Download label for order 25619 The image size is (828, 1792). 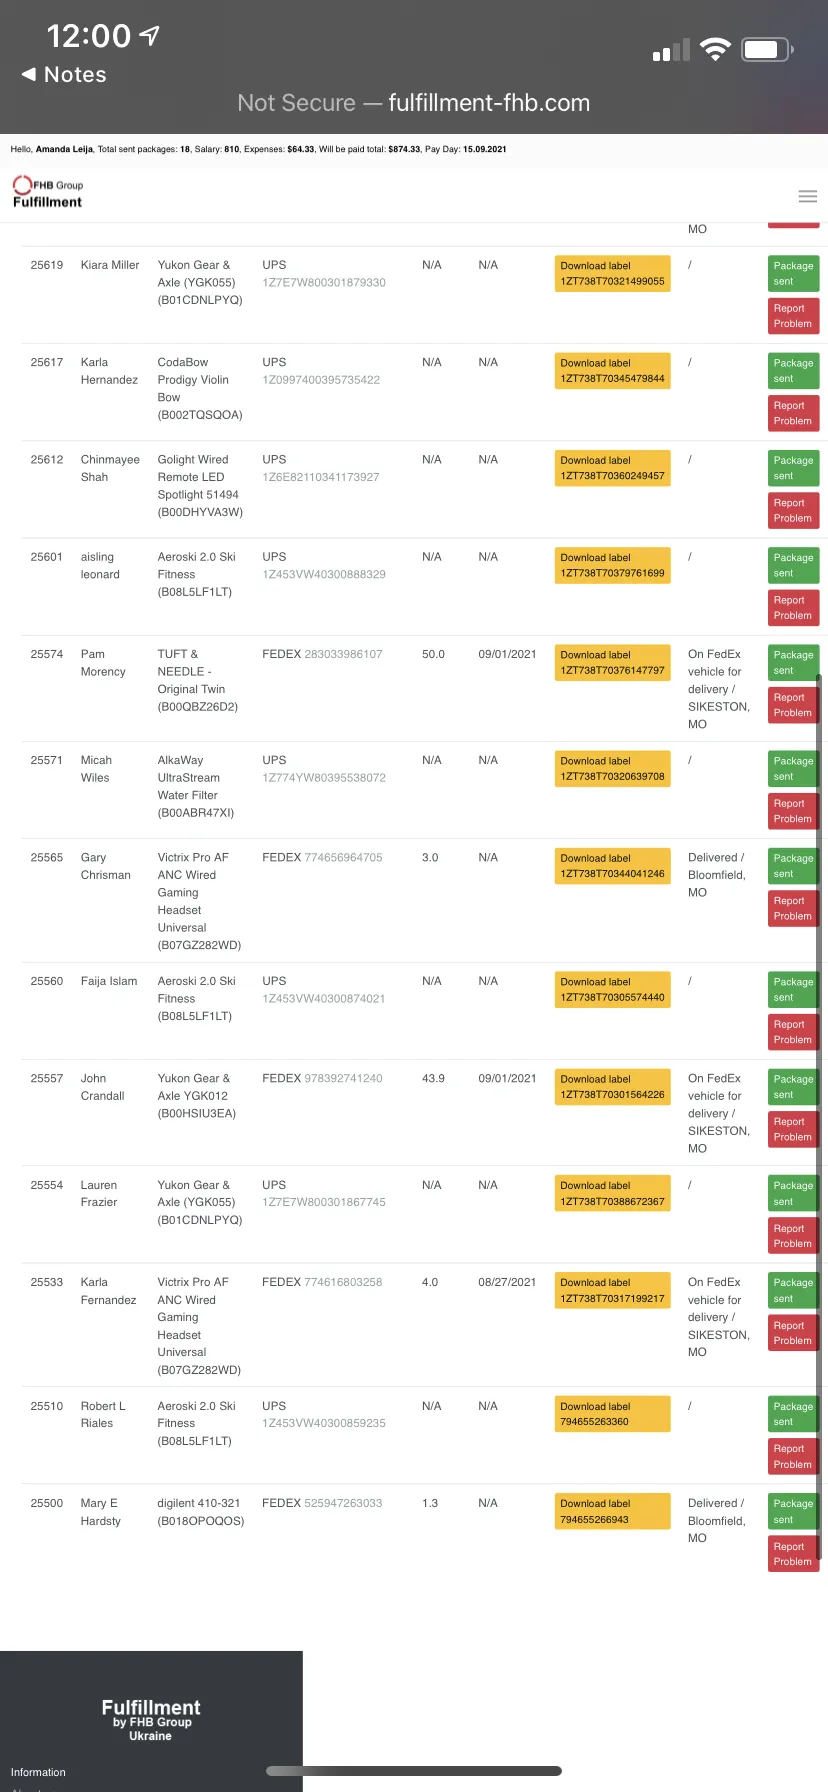click(612, 274)
